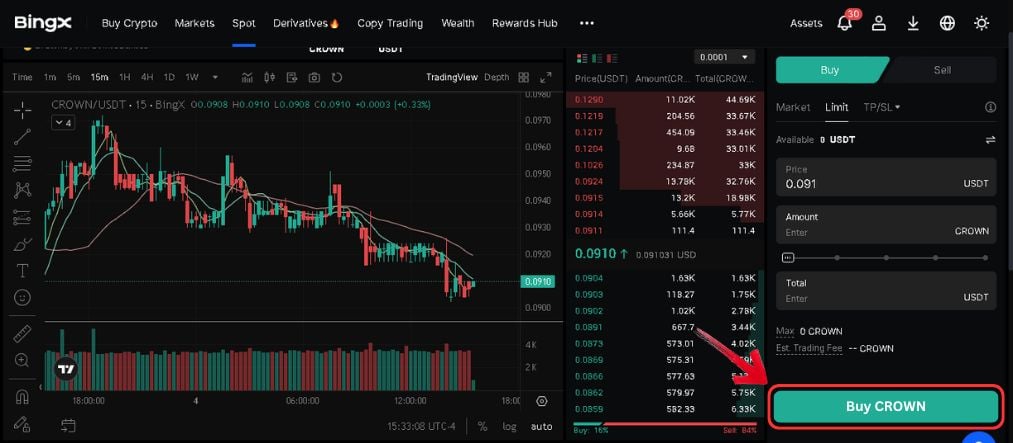Reset the chart with refresh icon

coord(337,77)
